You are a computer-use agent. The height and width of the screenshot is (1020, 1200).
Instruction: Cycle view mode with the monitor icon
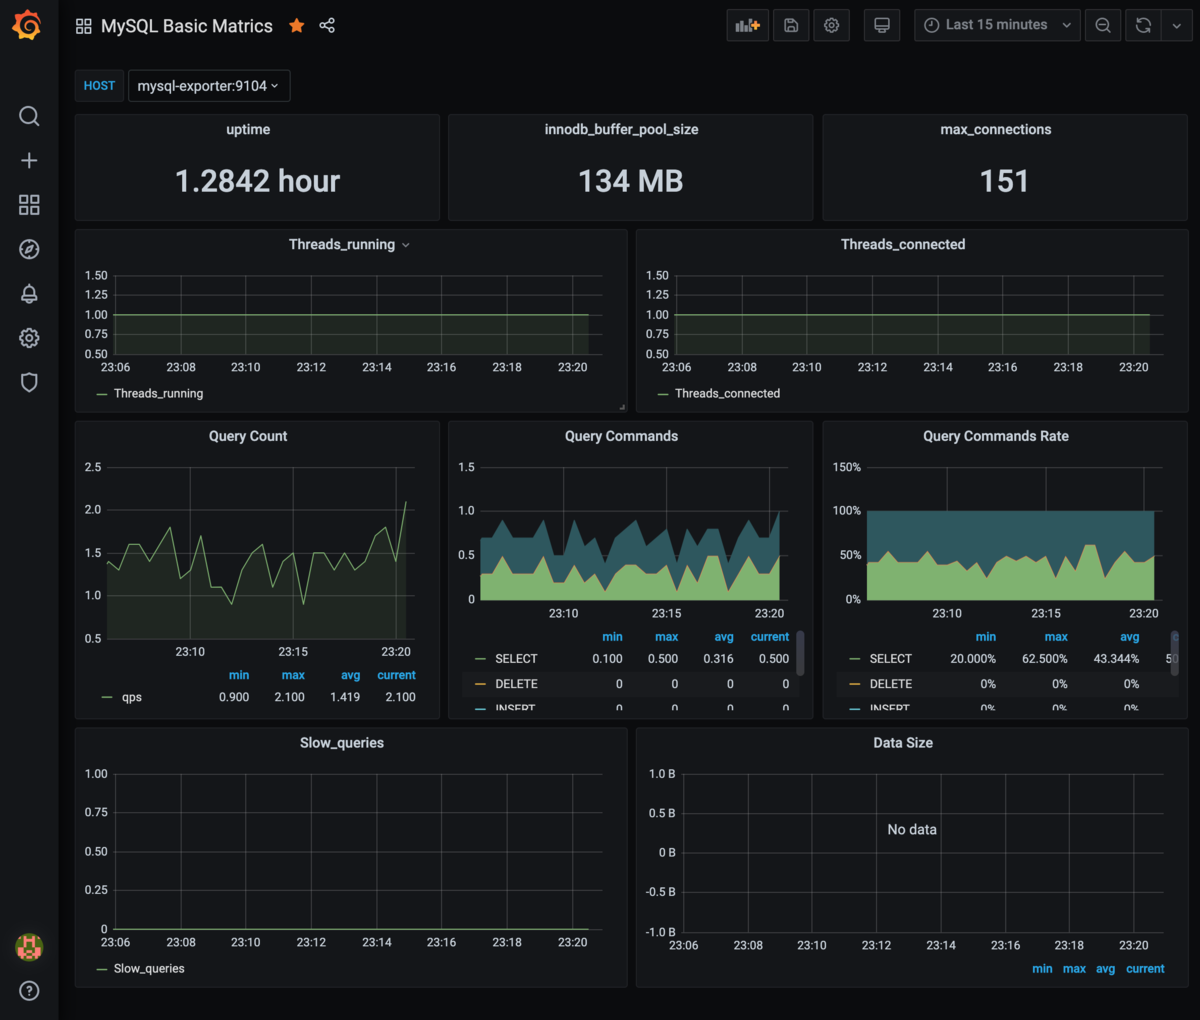click(x=881, y=25)
